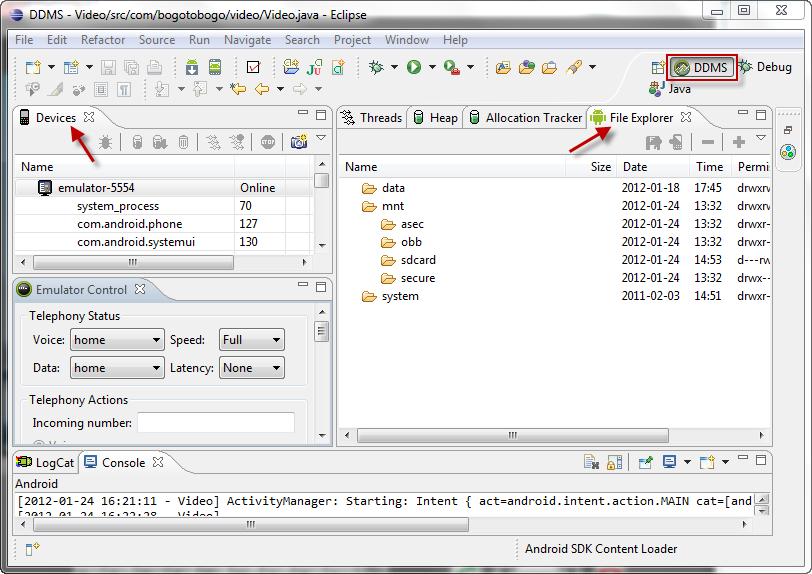This screenshot has height=574, width=812.
Task: Click the Print toolbar icon
Action: [x=154, y=67]
